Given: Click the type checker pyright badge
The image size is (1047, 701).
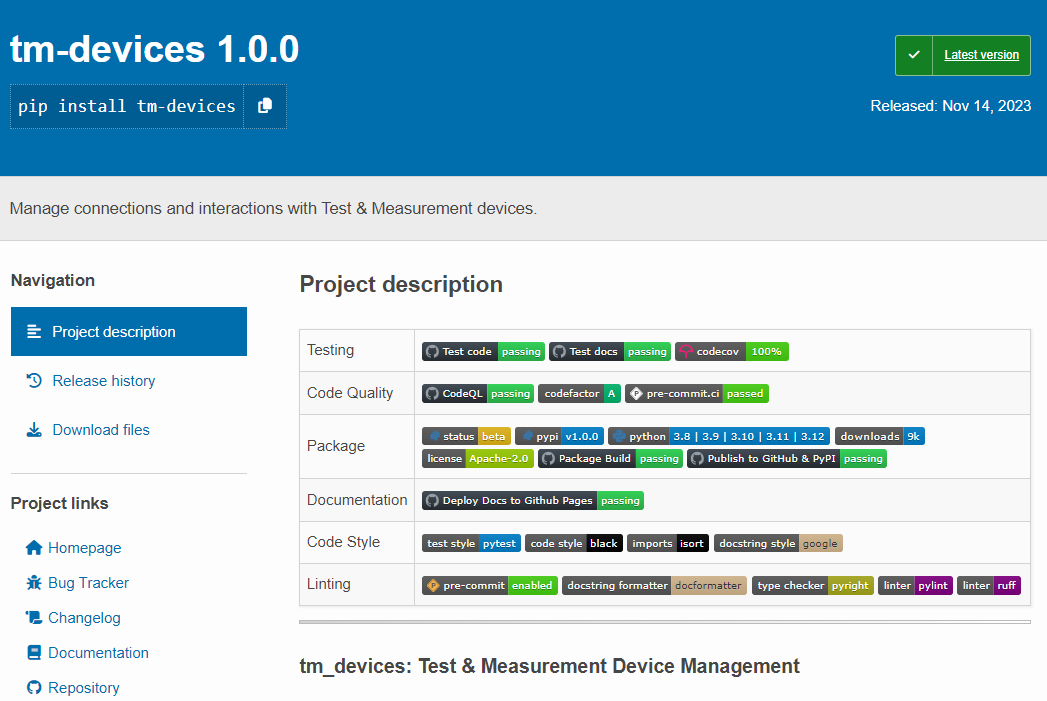Looking at the screenshot, I should click(813, 586).
